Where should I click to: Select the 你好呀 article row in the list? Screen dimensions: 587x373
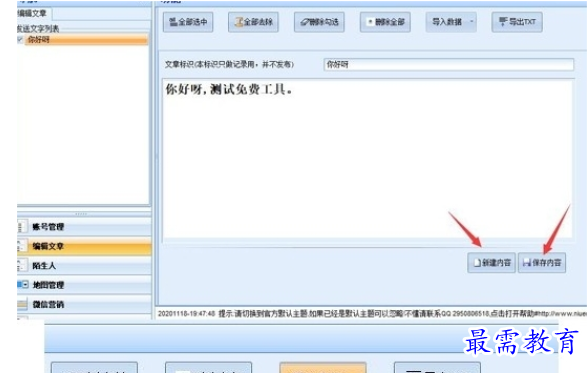86,39
